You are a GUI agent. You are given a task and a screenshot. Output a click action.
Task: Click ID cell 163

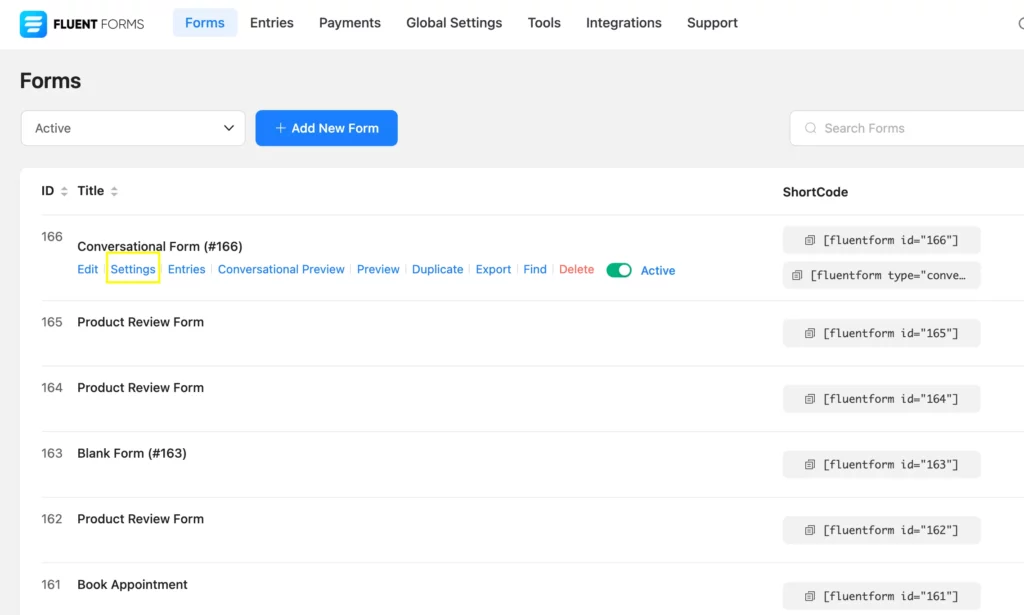(x=52, y=453)
